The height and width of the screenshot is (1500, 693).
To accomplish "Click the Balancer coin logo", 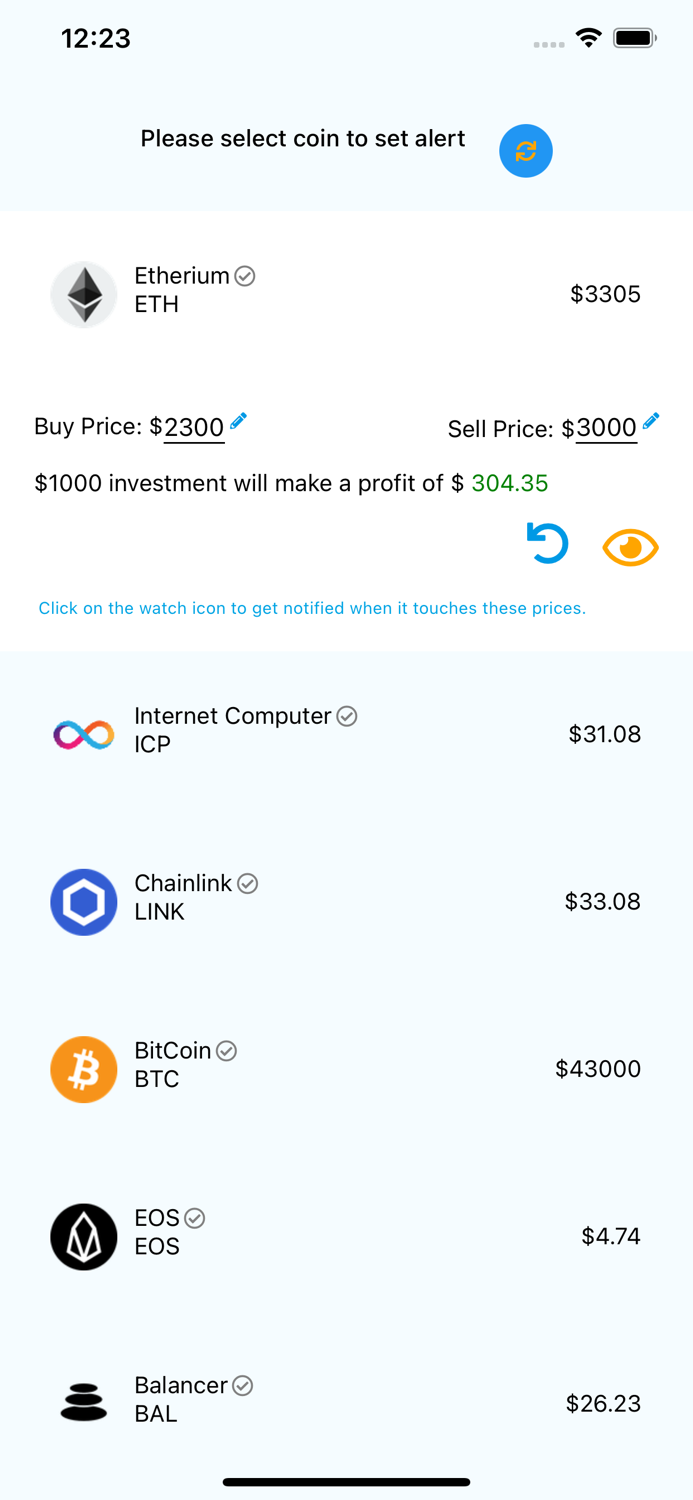I will coord(84,1403).
